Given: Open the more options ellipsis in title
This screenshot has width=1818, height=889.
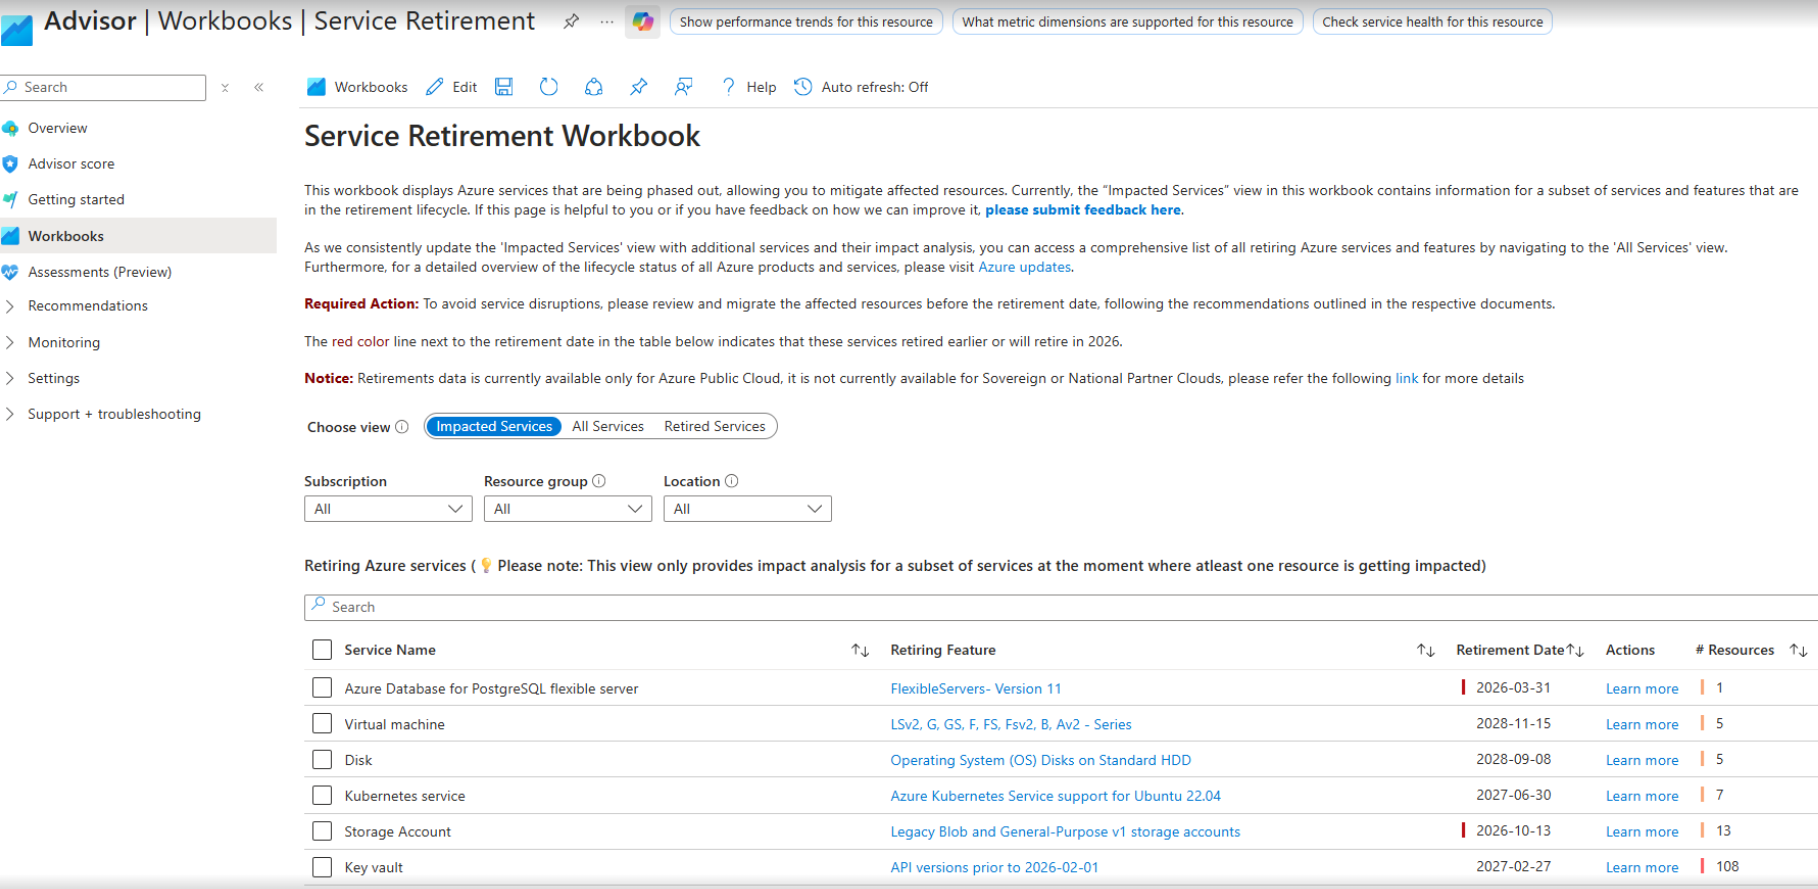Looking at the screenshot, I should pyautogui.click(x=607, y=21).
